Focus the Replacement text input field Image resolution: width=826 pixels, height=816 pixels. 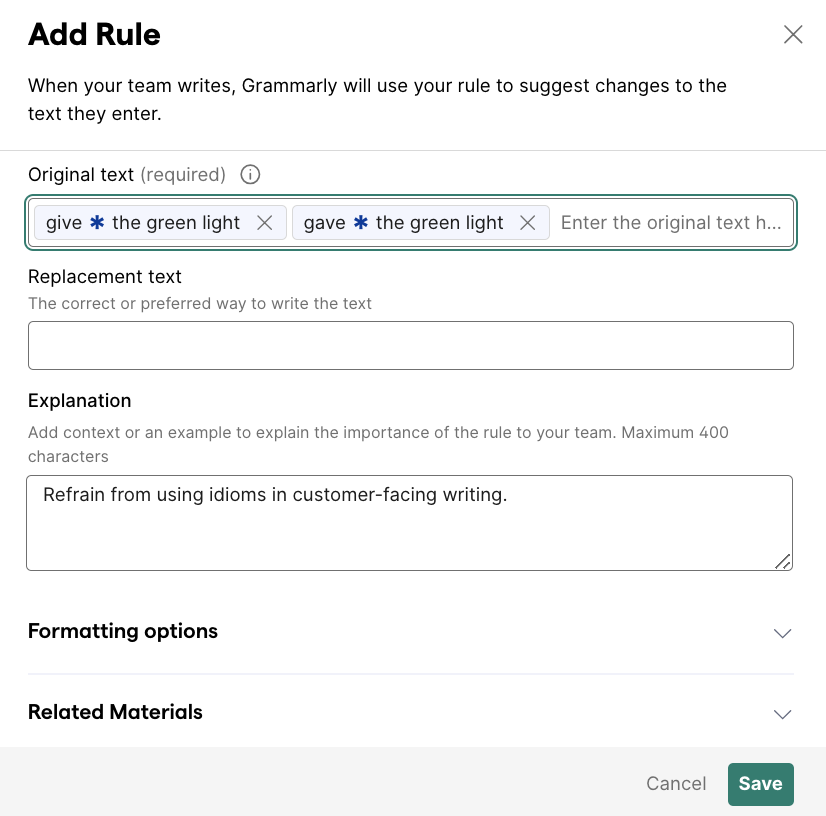coord(411,346)
